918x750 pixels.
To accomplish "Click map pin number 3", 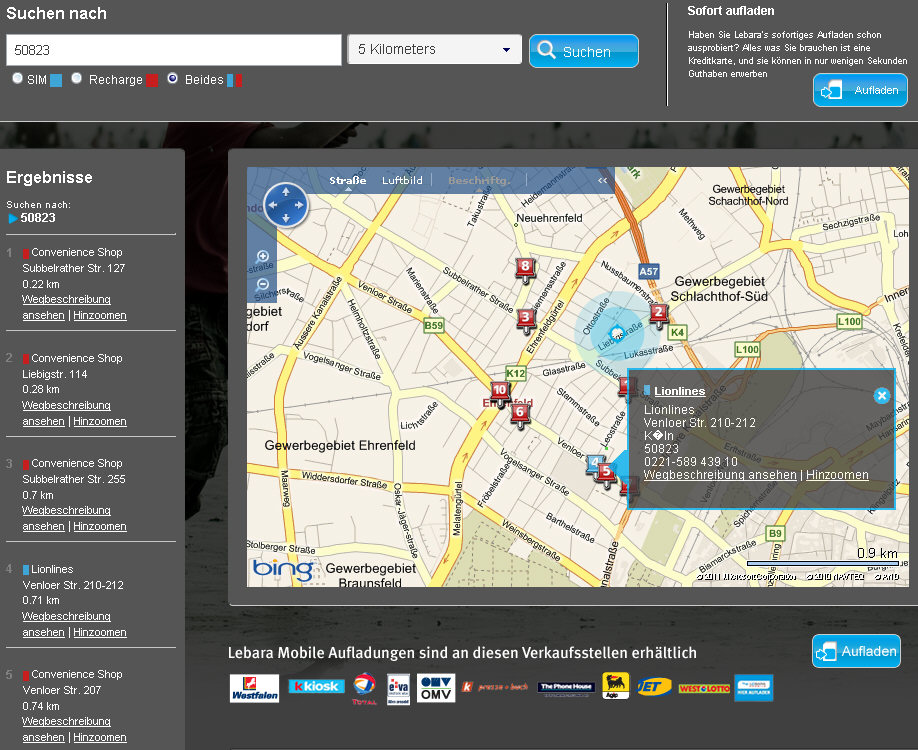I will pyautogui.click(x=526, y=319).
